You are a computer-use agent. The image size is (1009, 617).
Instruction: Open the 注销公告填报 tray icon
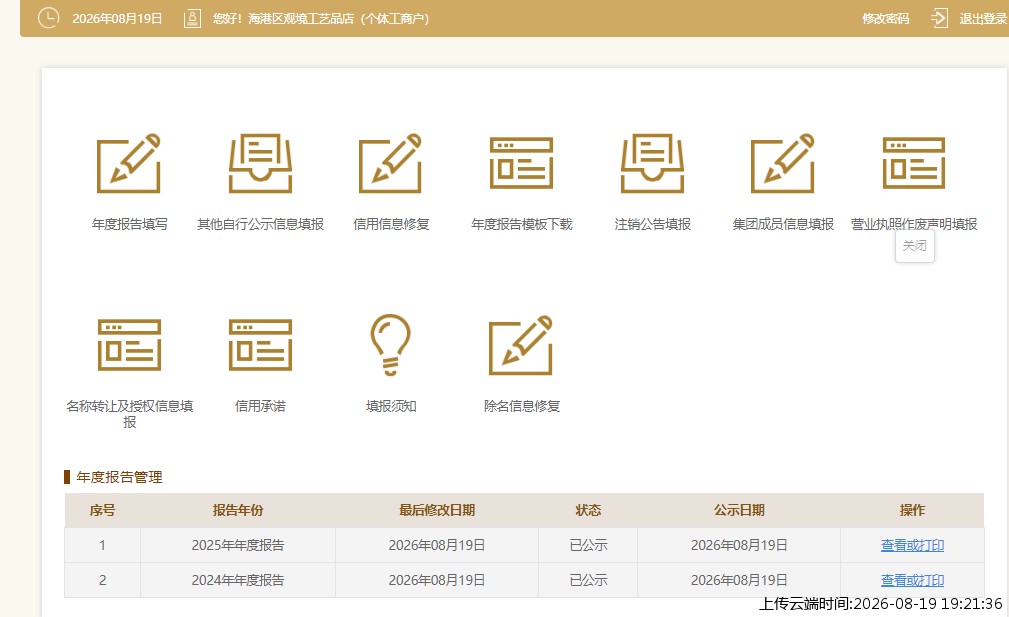(x=652, y=163)
